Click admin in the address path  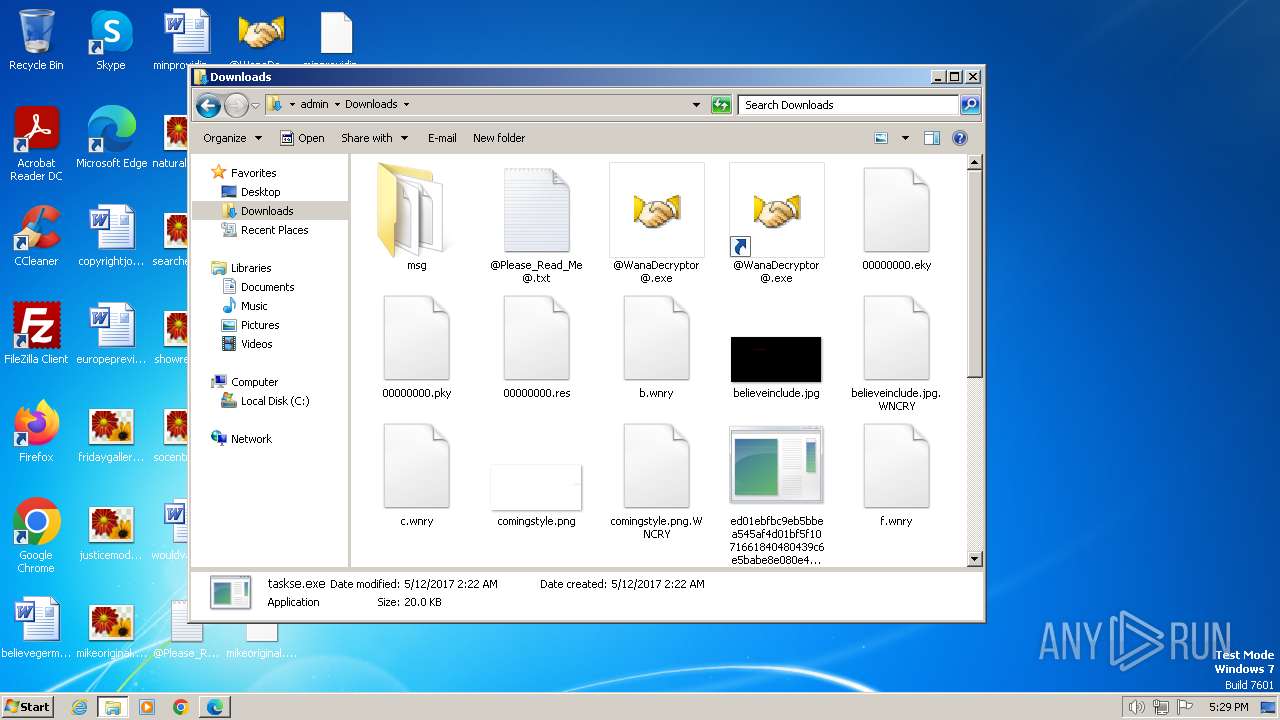(314, 104)
